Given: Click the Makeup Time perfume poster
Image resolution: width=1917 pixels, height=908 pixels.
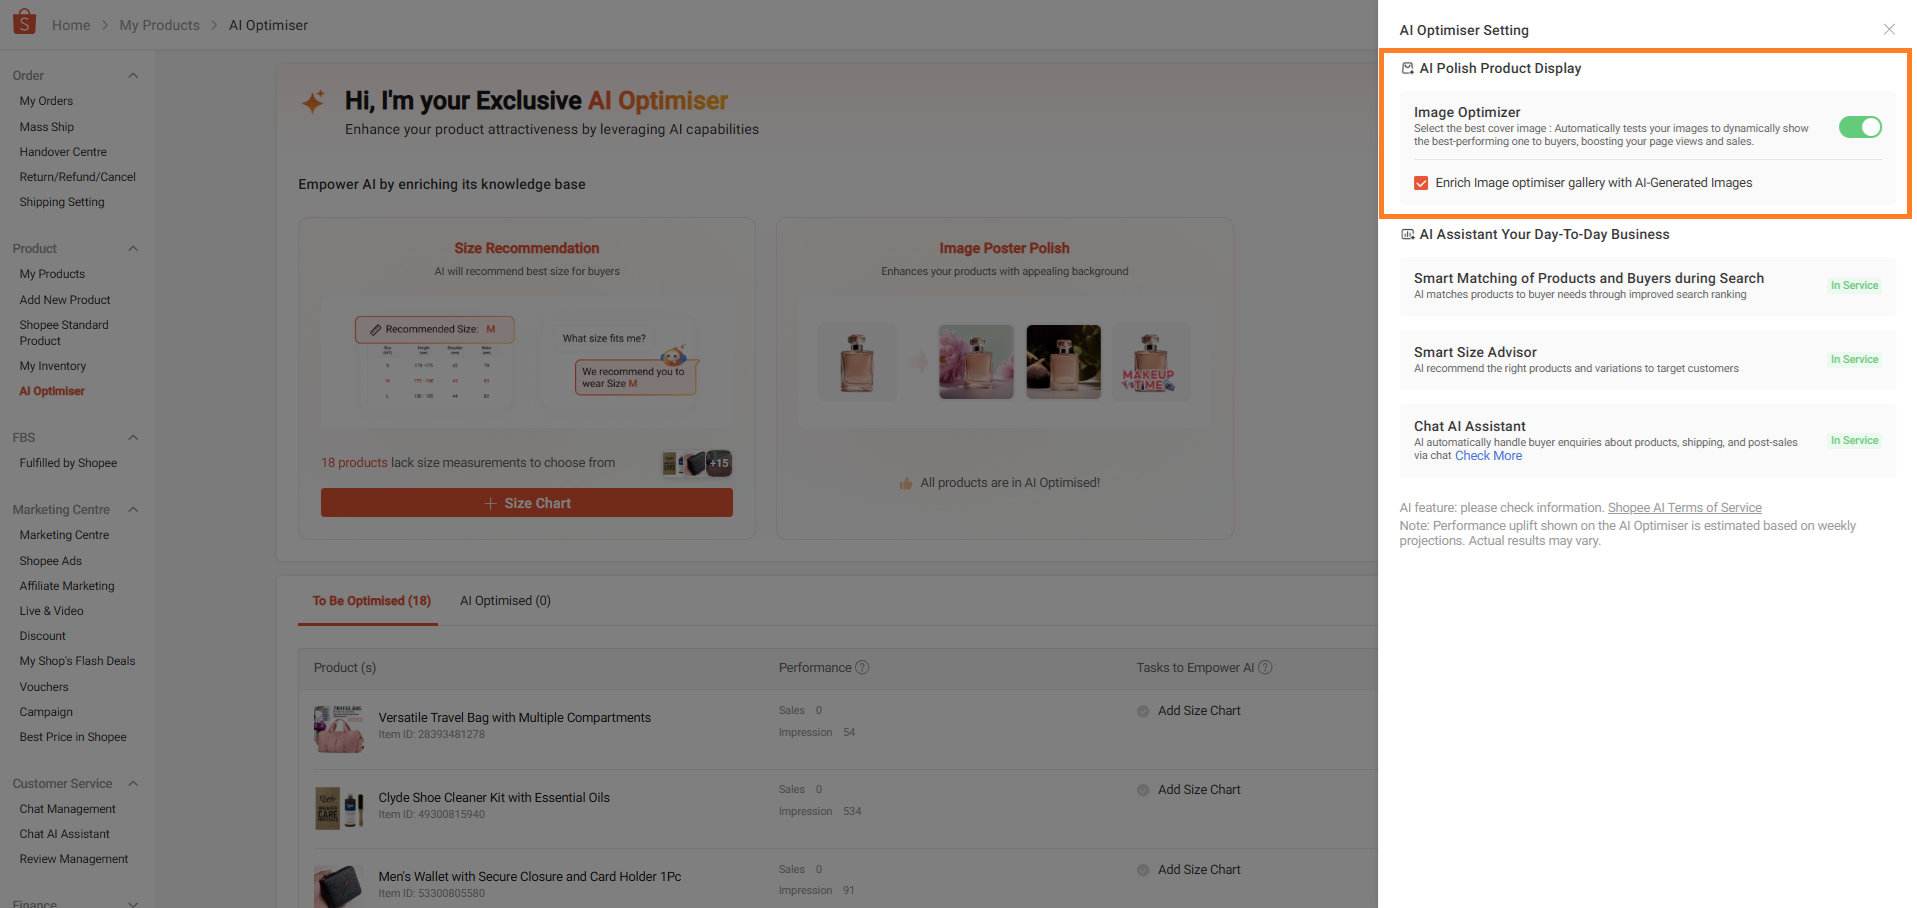Looking at the screenshot, I should [1151, 362].
